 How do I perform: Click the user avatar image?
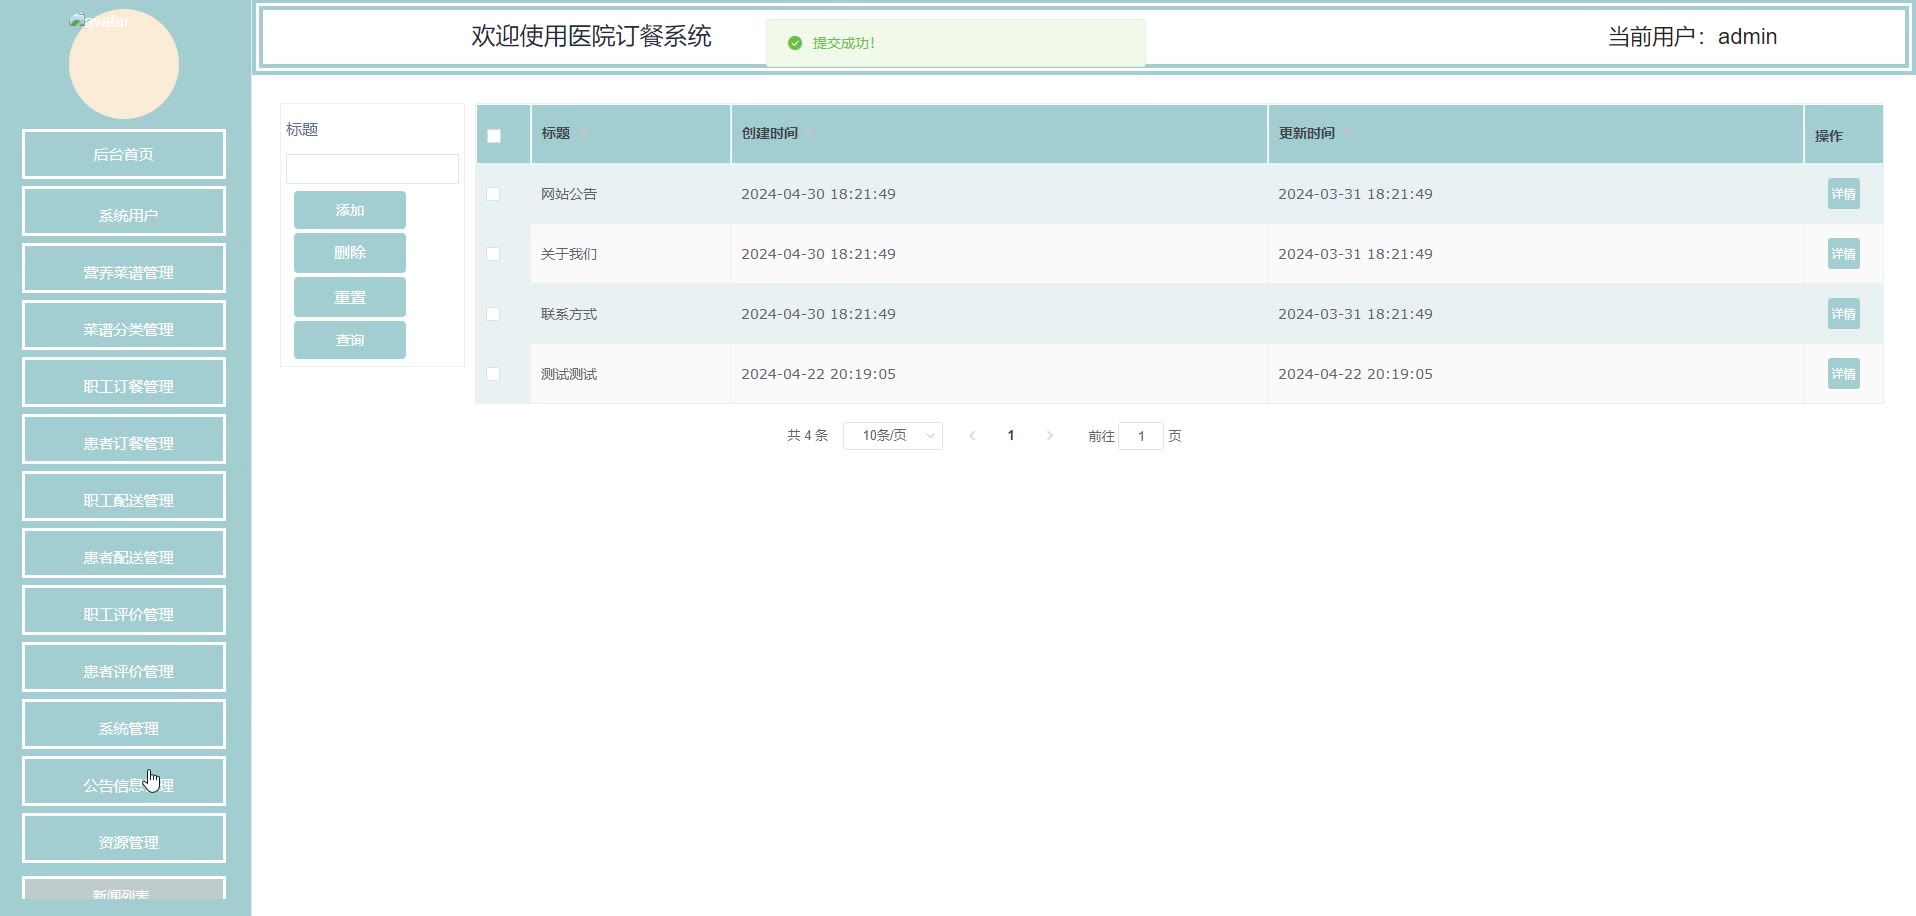pyautogui.click(x=123, y=64)
